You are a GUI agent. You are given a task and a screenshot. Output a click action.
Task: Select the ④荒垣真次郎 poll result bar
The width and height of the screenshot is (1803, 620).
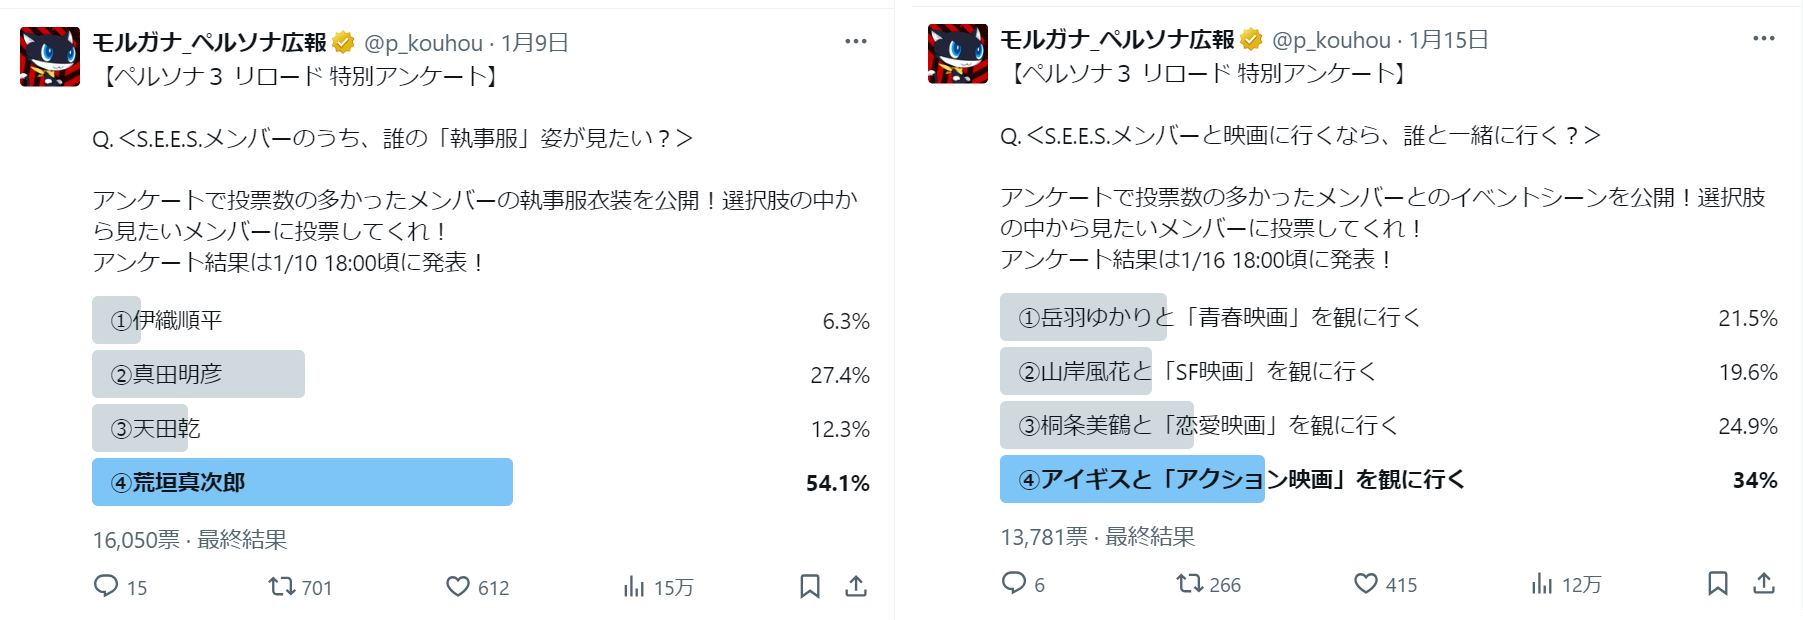(302, 482)
